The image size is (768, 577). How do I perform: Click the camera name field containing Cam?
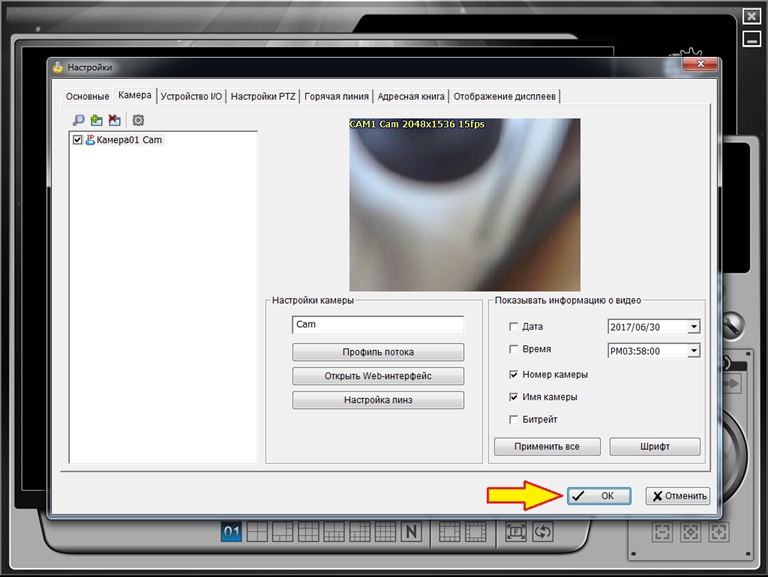click(x=378, y=325)
